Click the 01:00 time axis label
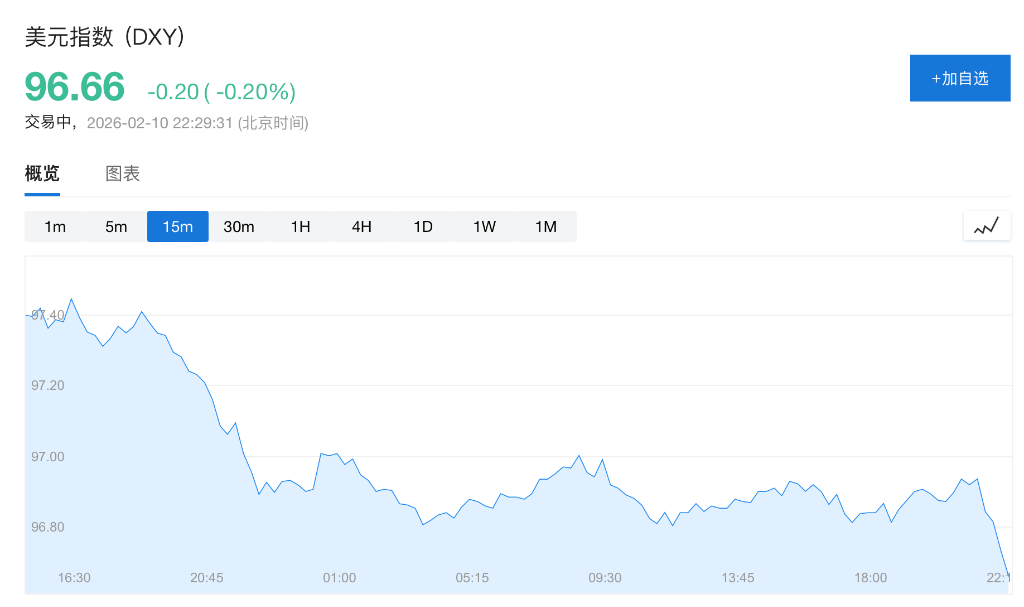 coord(339,578)
